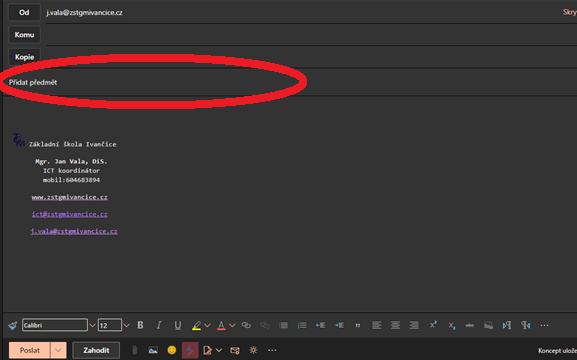The width and height of the screenshot is (577, 360).
Task: Center align the text
Action: [x=395, y=325]
